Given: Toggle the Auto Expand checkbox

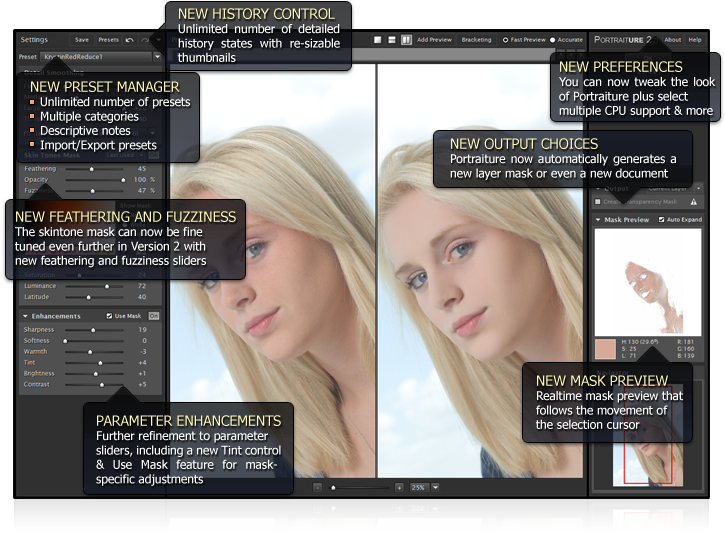Looking at the screenshot, I should click(661, 220).
